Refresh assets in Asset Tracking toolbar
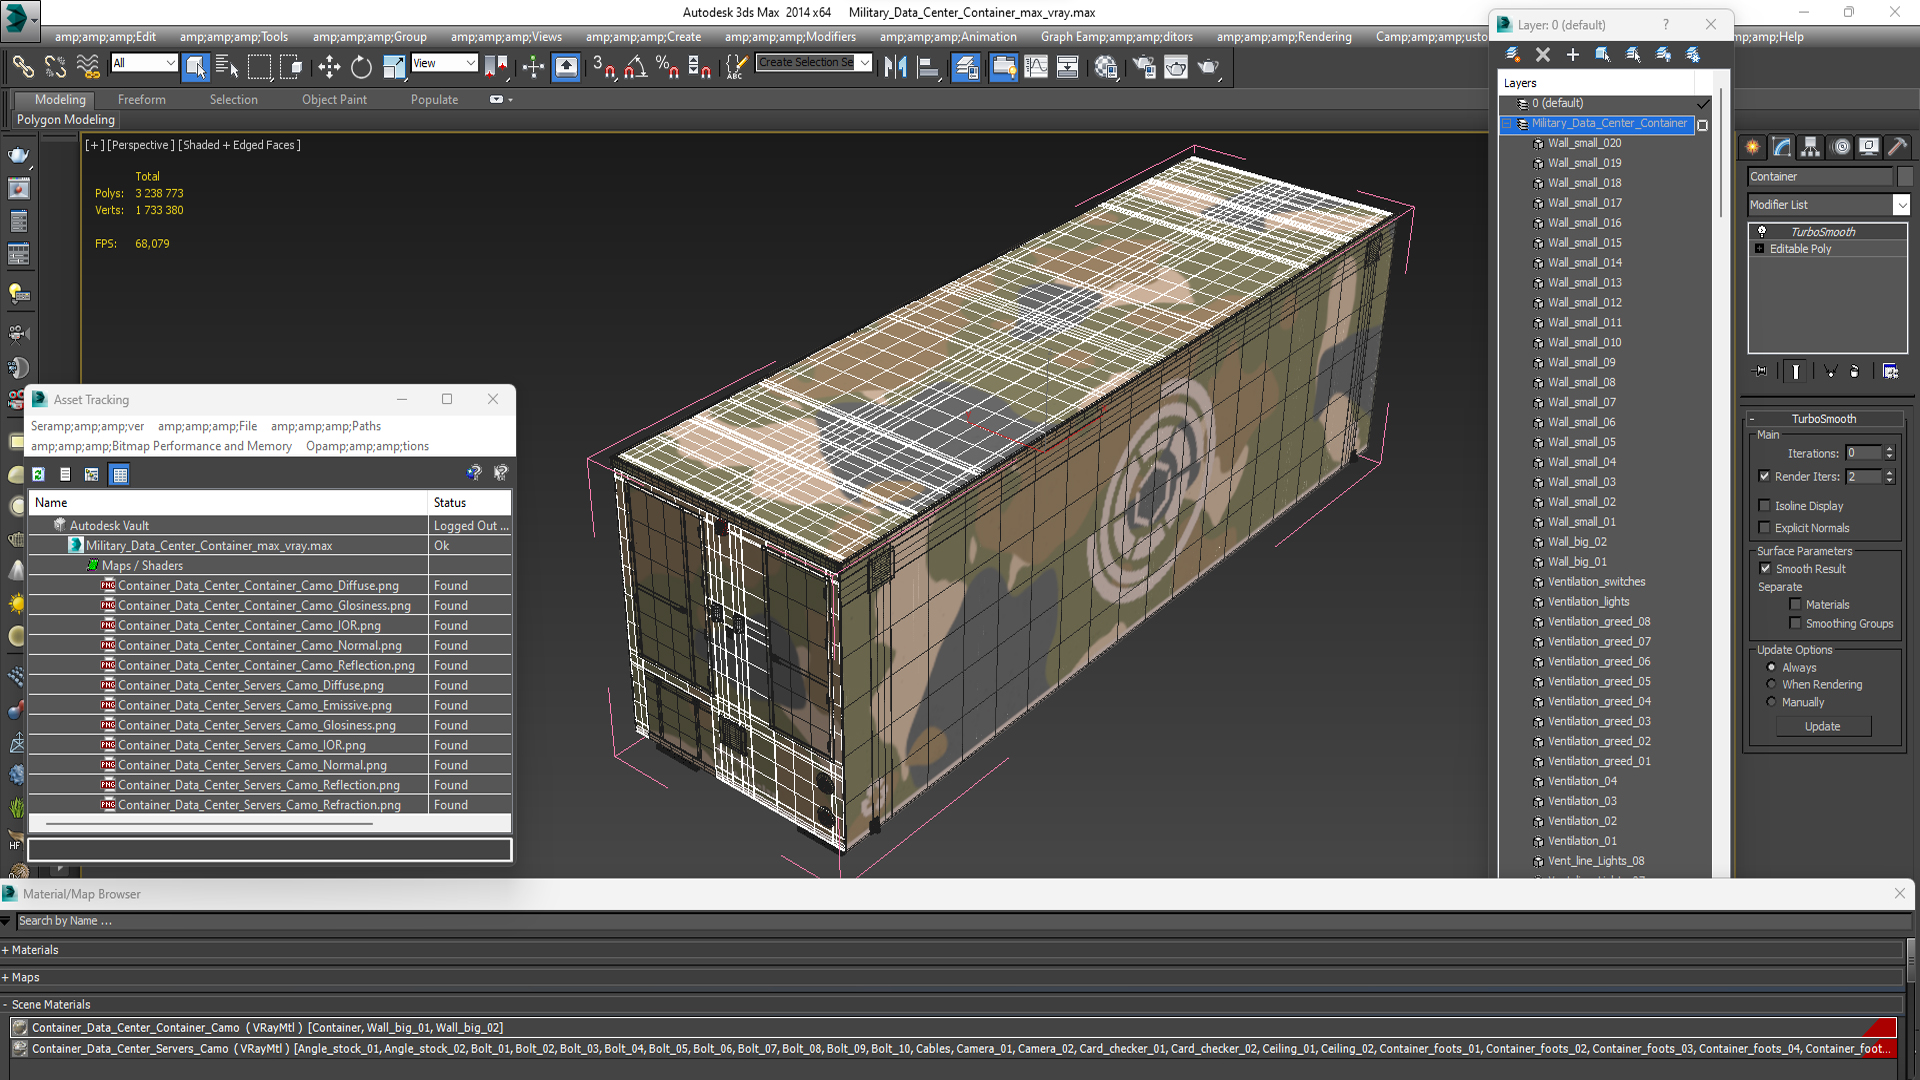 click(x=38, y=475)
